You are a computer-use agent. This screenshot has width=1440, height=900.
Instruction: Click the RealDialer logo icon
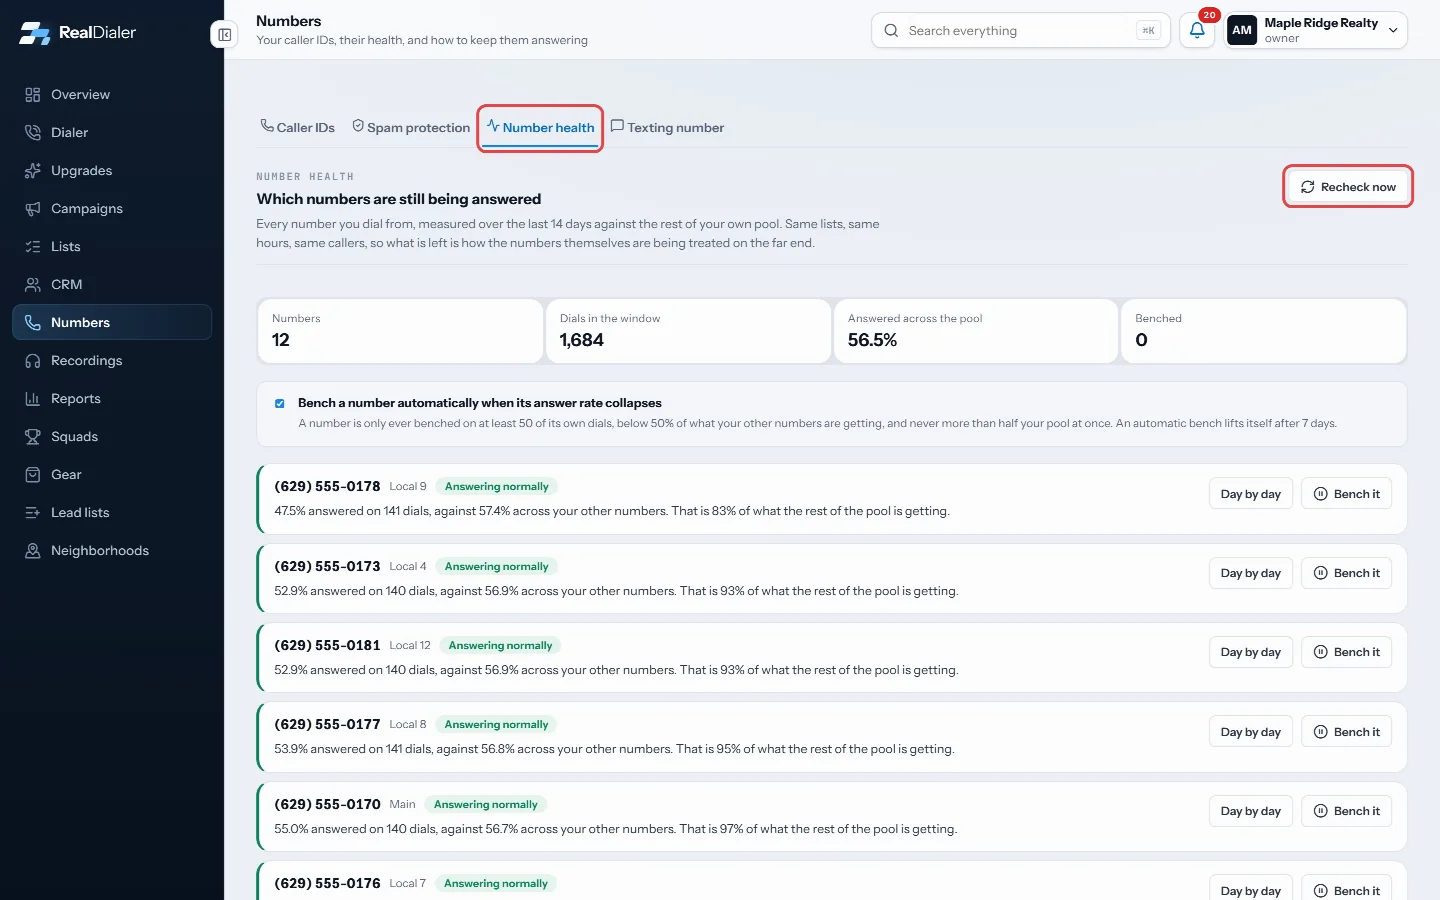[34, 33]
